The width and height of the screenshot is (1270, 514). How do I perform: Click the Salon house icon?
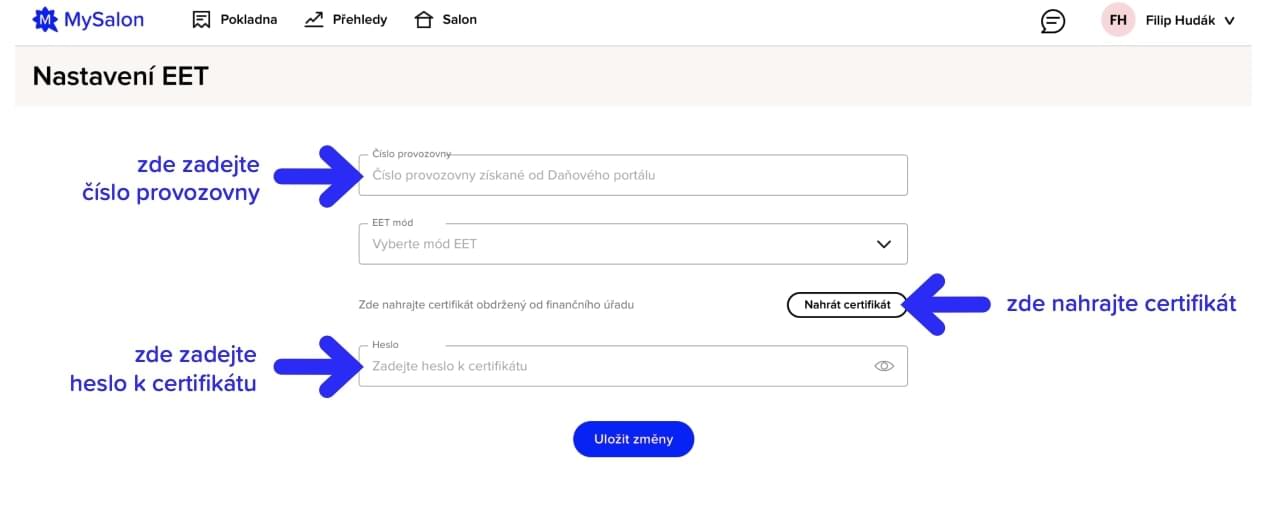point(424,19)
